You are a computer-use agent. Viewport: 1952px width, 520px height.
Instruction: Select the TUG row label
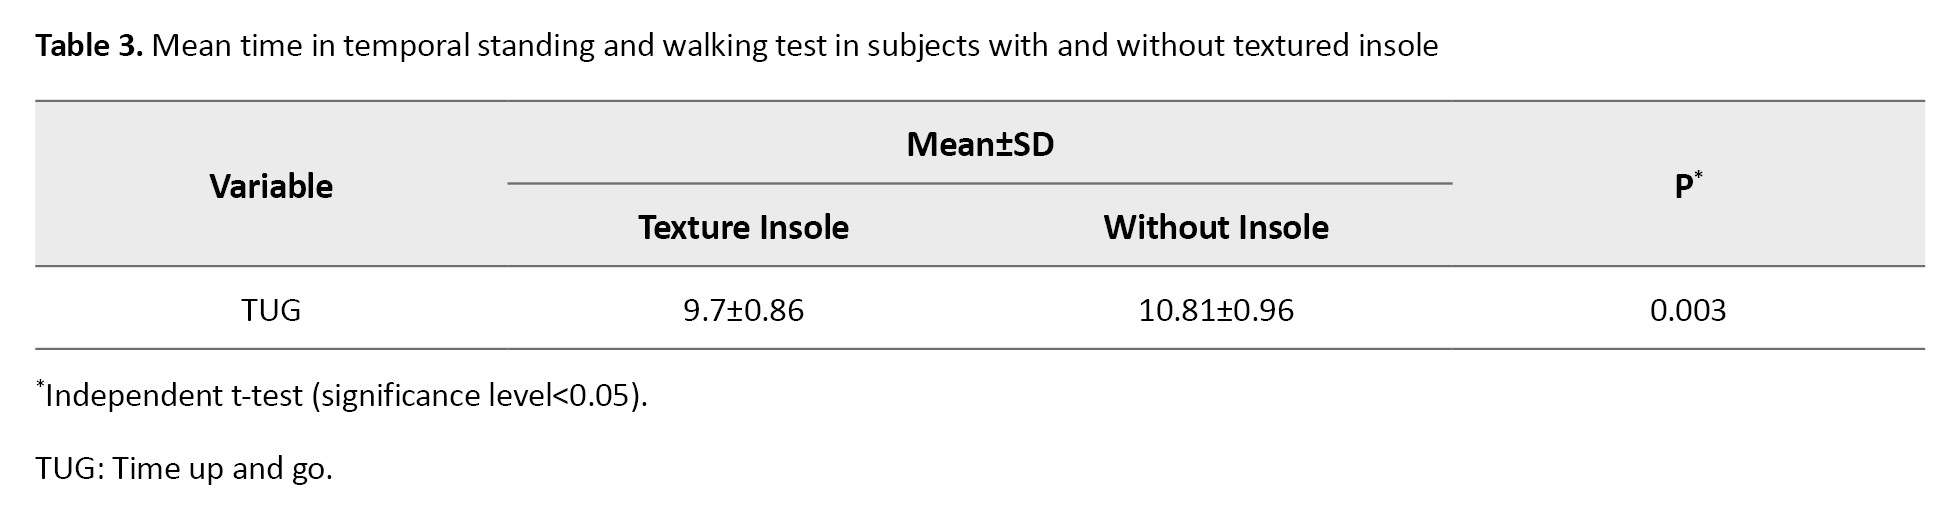[271, 310]
